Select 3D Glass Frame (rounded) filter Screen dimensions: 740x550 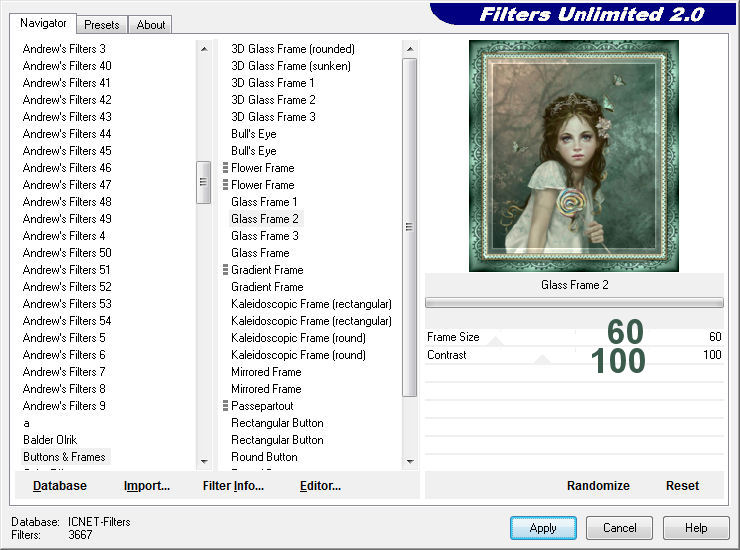[x=293, y=49]
